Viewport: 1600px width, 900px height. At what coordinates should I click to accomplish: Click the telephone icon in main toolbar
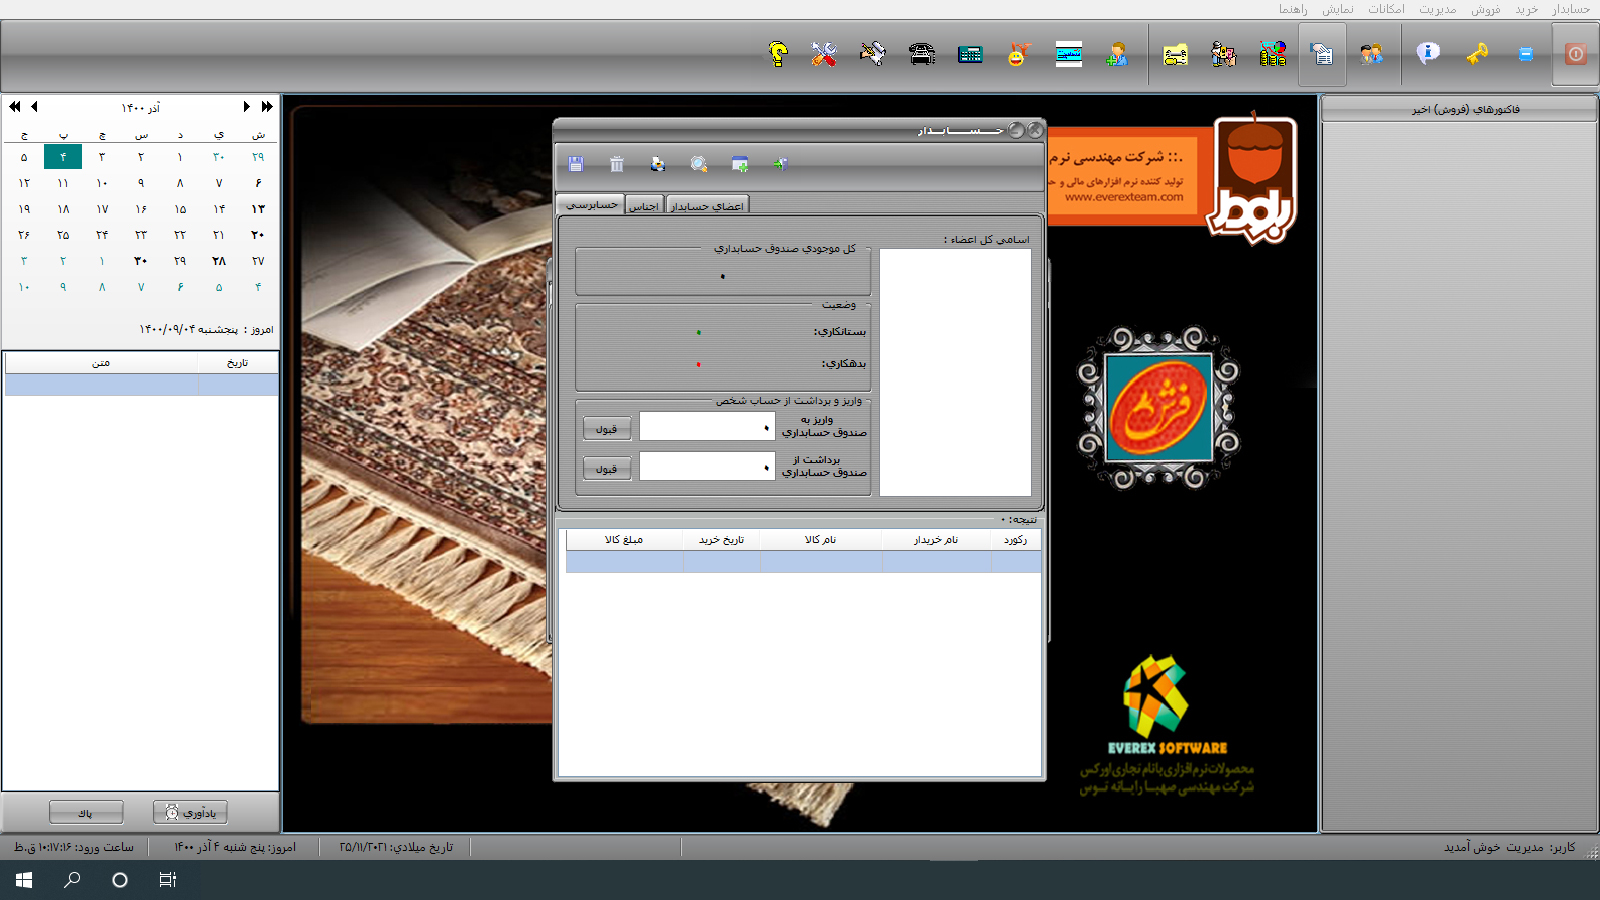coord(922,54)
